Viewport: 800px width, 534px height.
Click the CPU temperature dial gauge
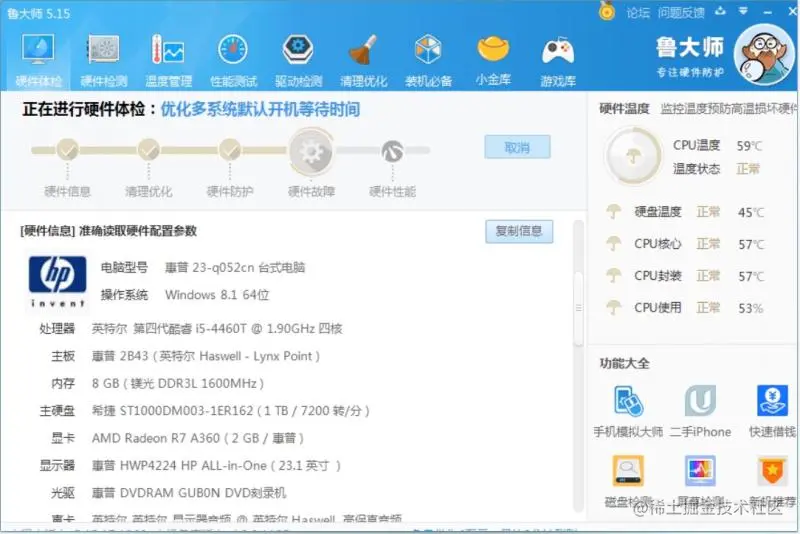(632, 155)
